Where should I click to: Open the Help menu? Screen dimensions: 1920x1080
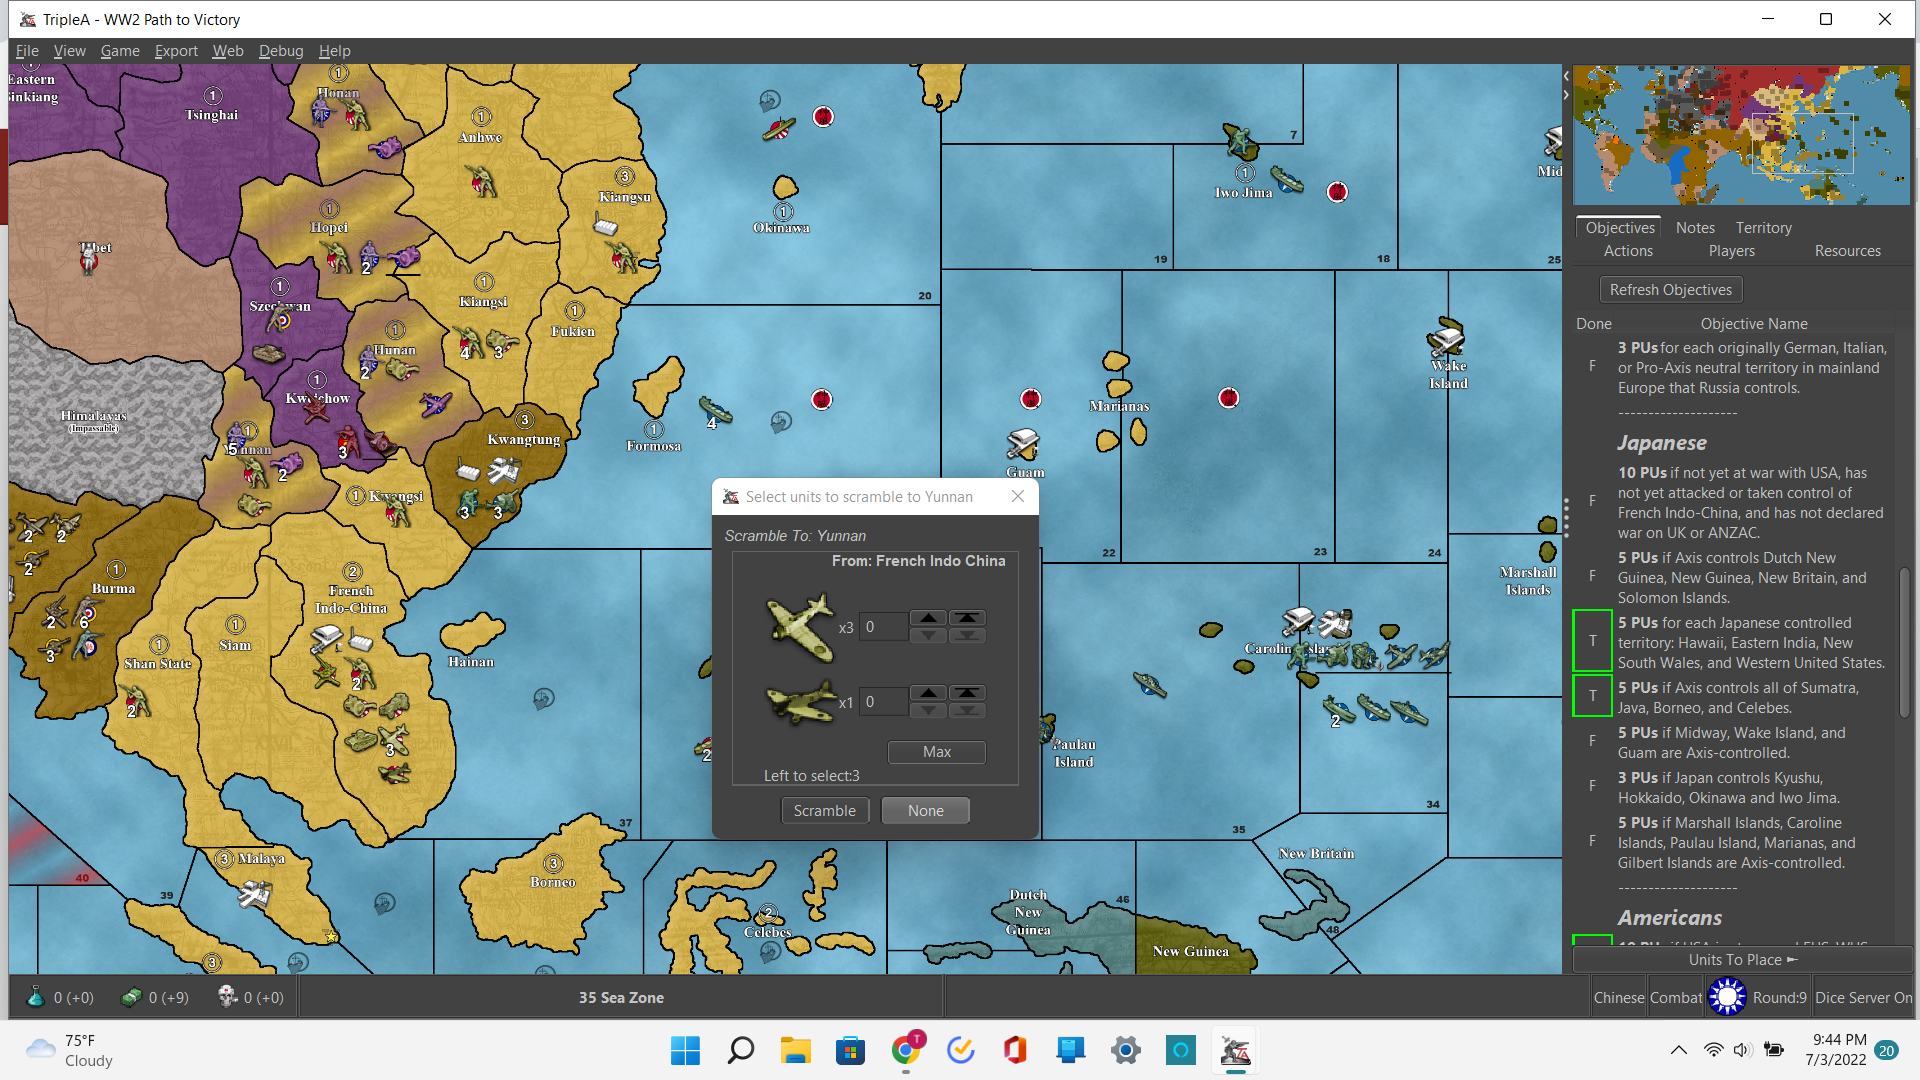tap(334, 51)
